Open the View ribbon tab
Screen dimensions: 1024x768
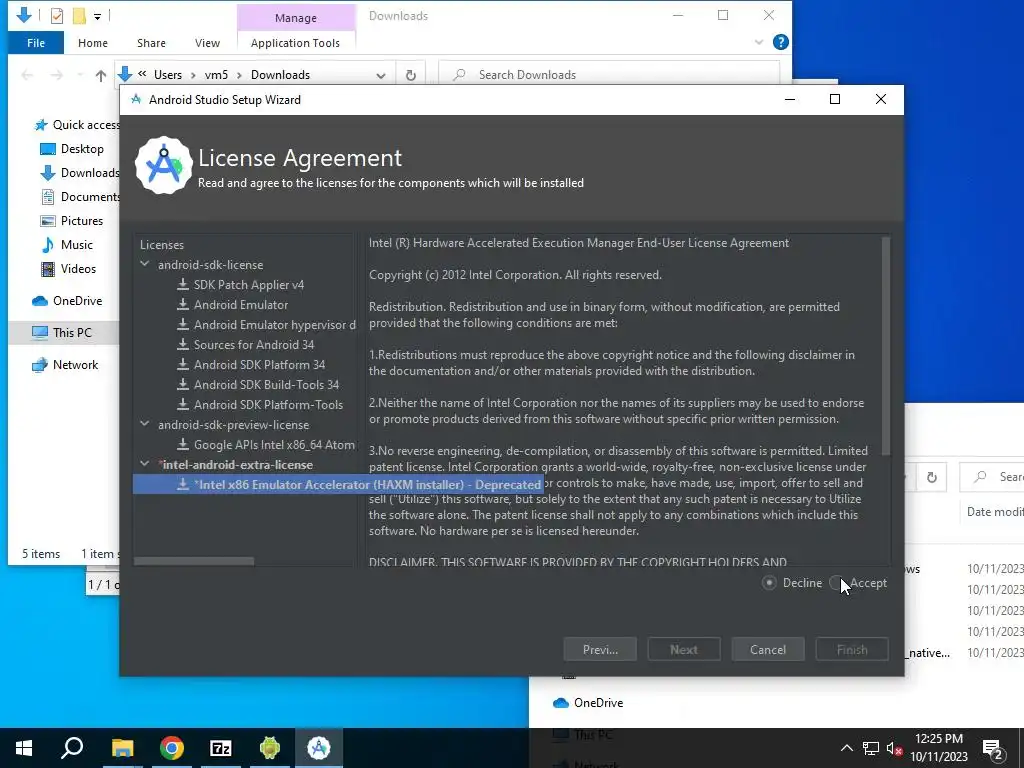pyautogui.click(x=207, y=42)
